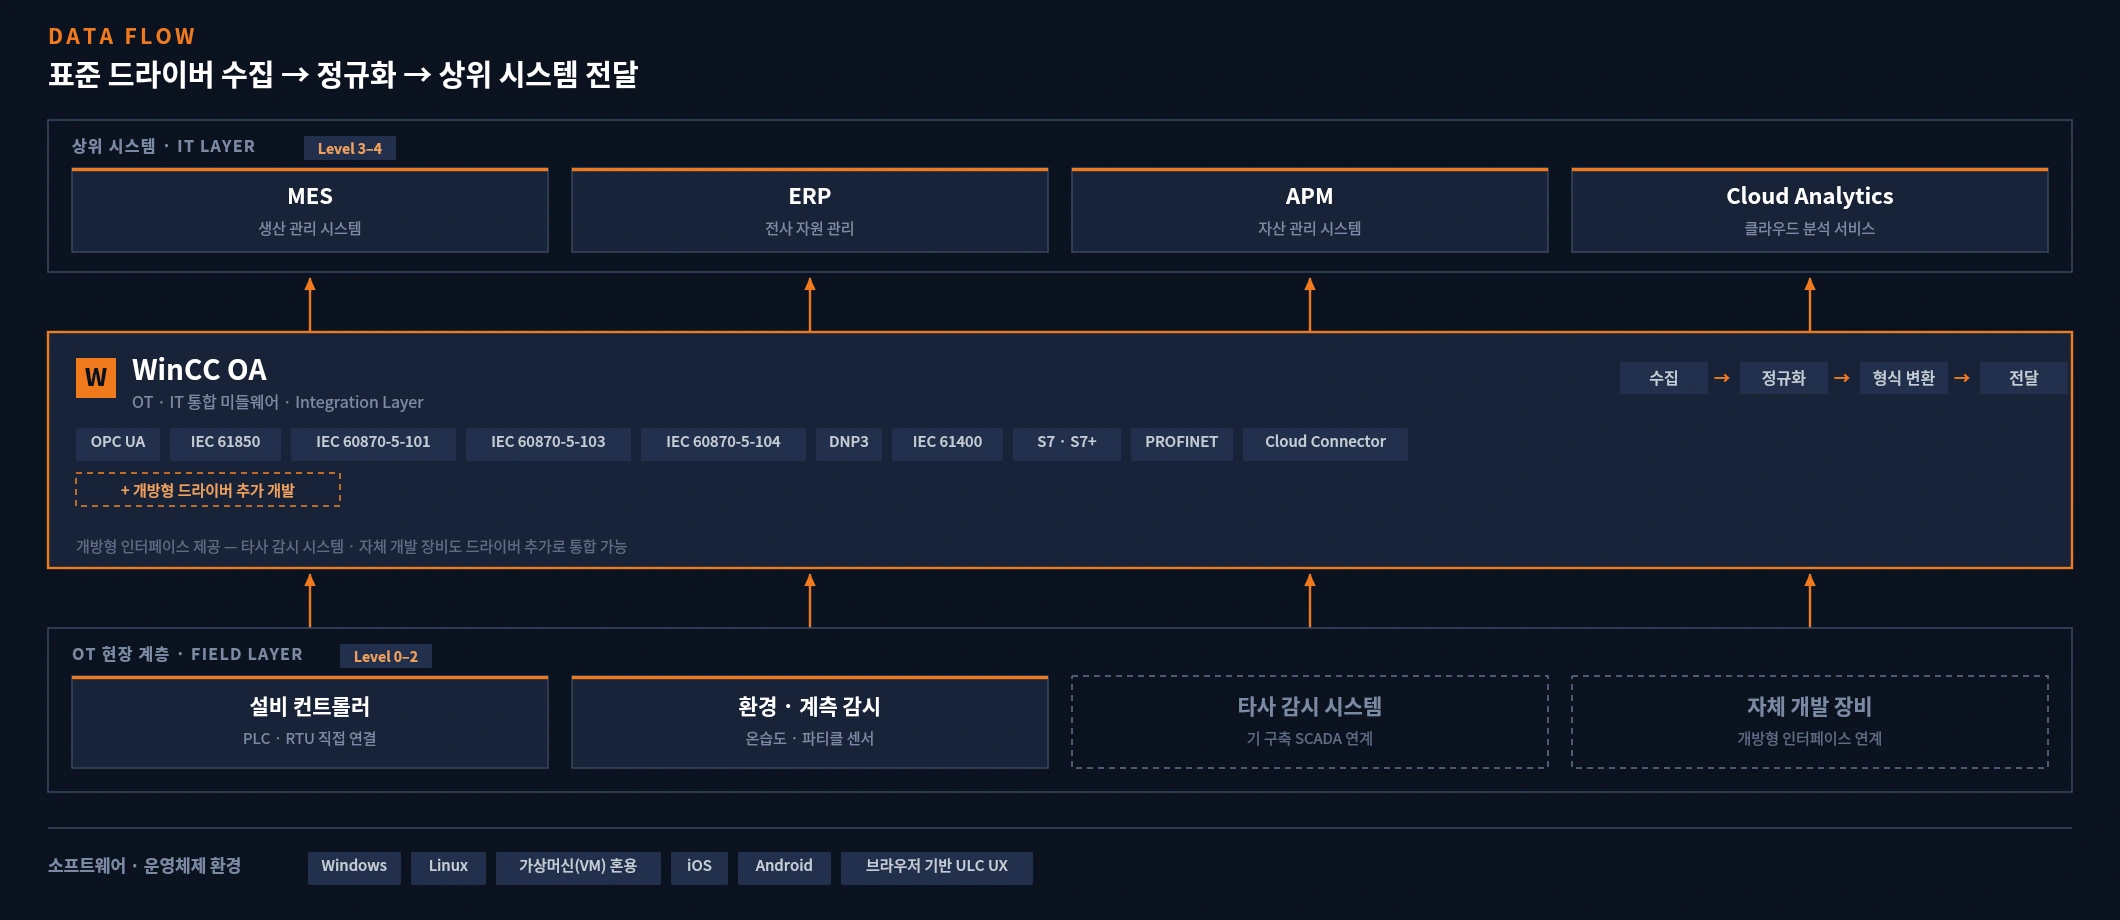
Task: Select the APM asset management card
Action: pos(1310,210)
